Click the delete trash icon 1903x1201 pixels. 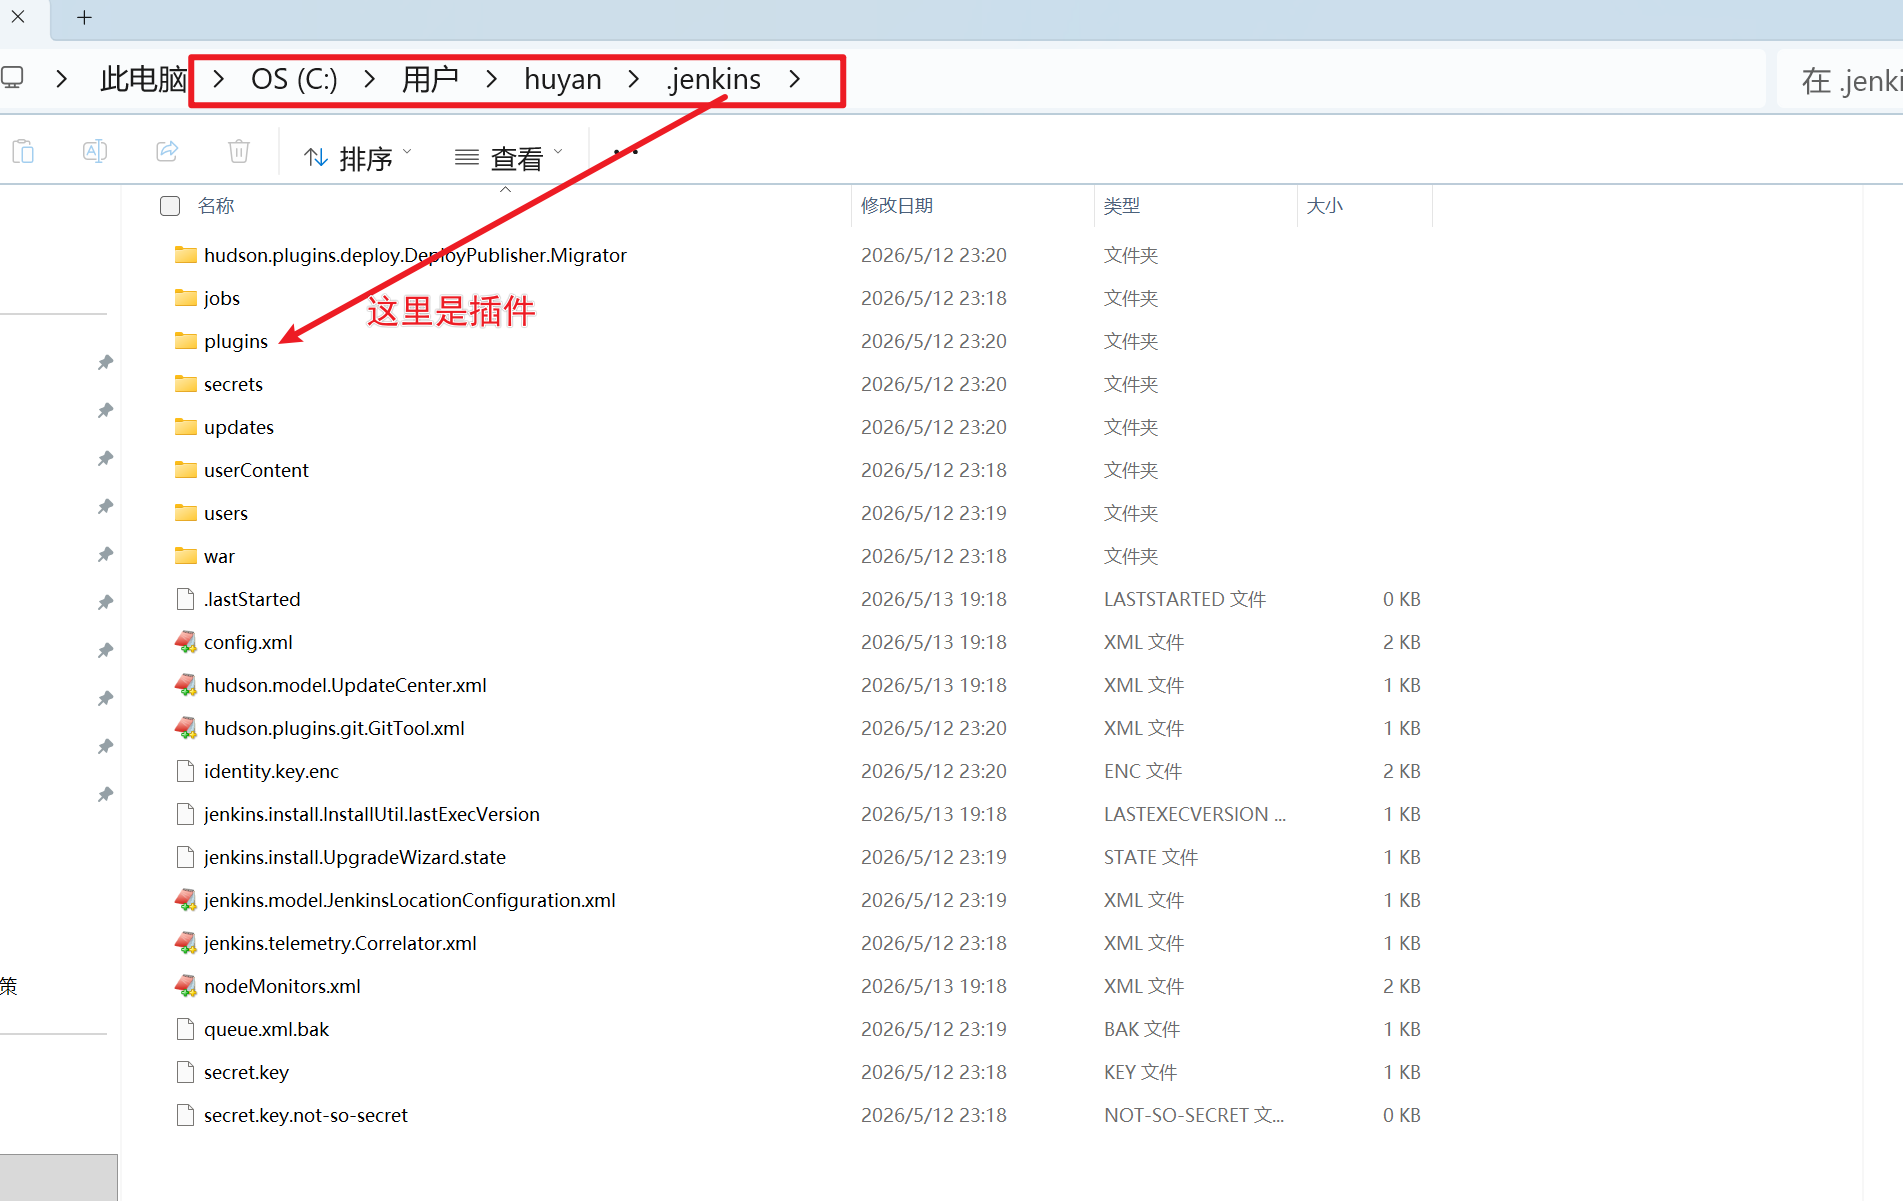point(239,152)
